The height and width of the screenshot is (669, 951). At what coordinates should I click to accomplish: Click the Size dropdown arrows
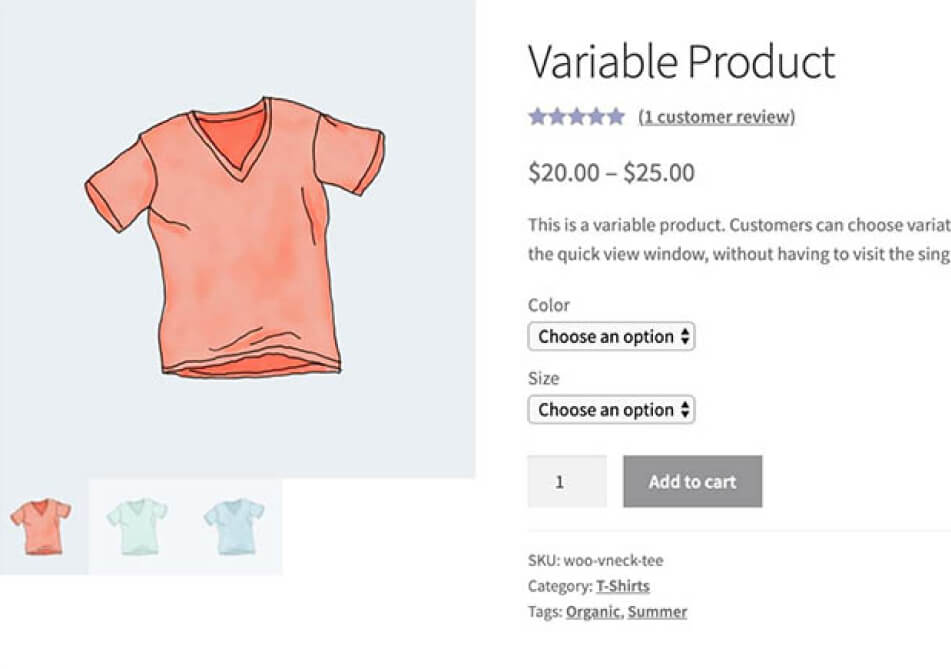pyautogui.click(x=685, y=410)
